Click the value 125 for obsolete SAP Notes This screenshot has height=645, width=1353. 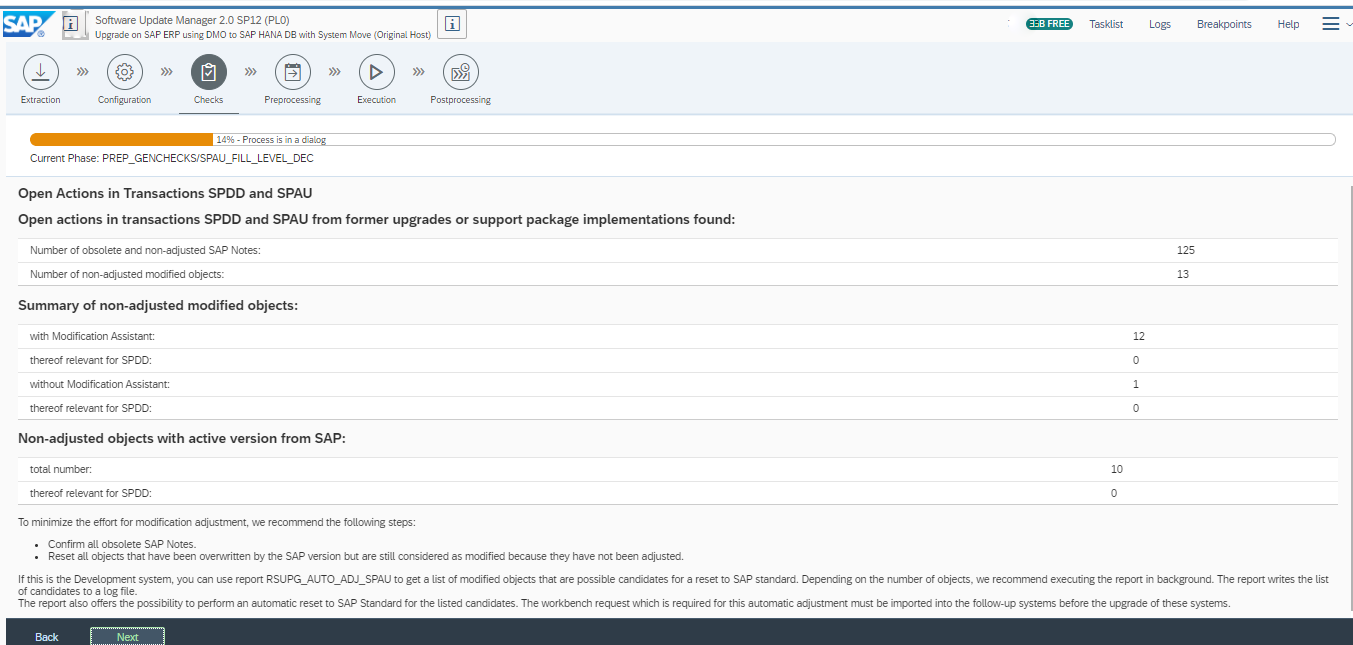pyautogui.click(x=1186, y=250)
